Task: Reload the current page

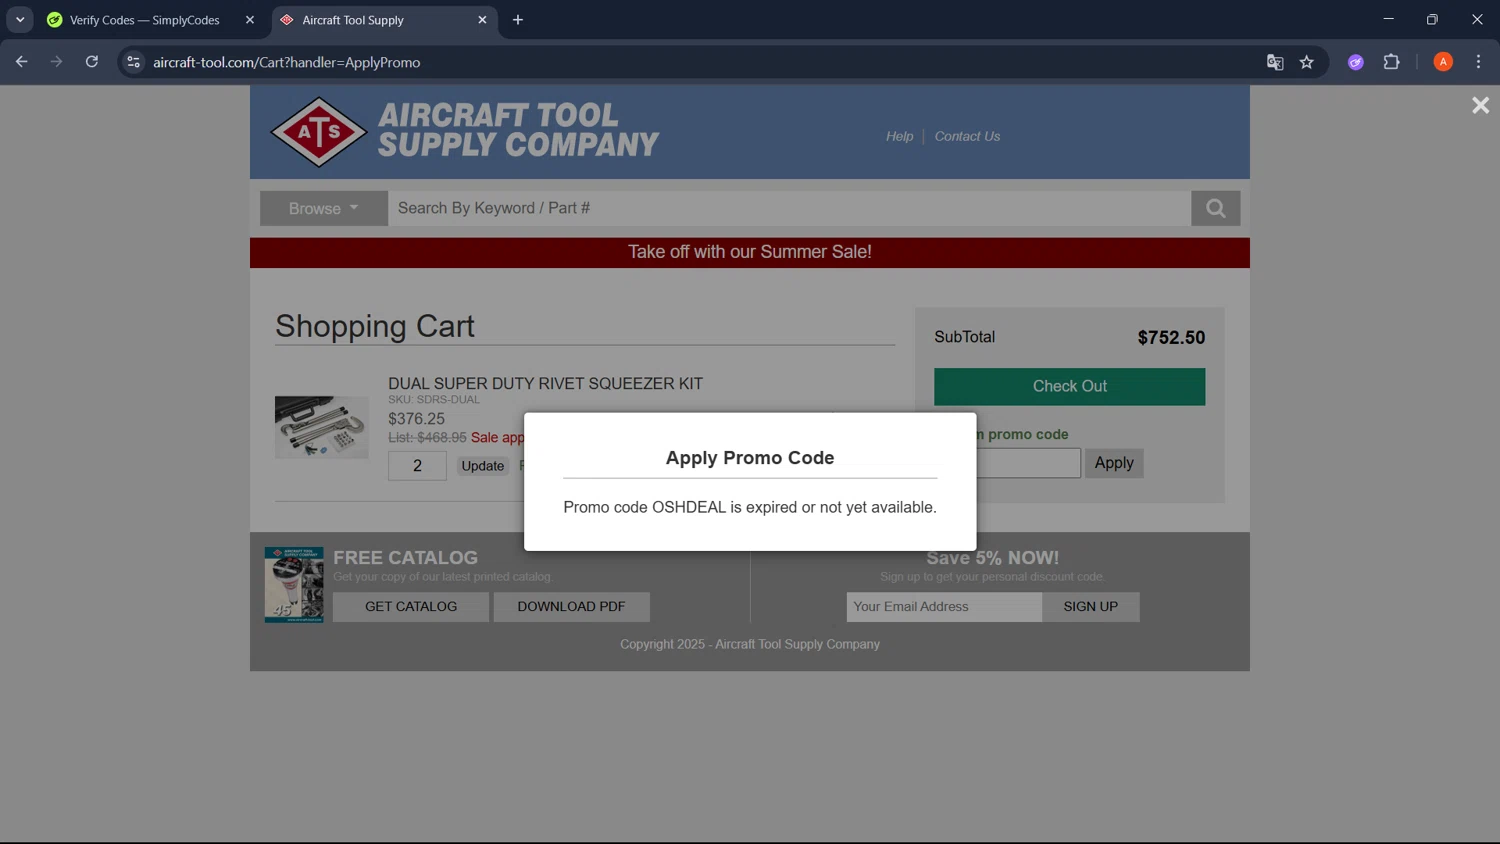Action: tap(92, 62)
